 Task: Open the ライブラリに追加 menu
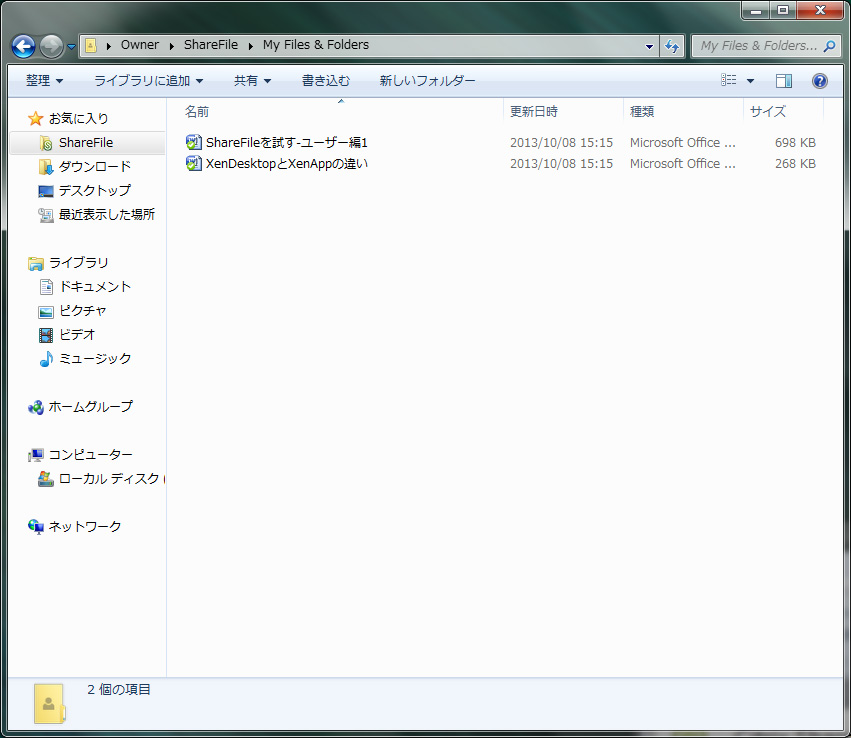[x=149, y=81]
